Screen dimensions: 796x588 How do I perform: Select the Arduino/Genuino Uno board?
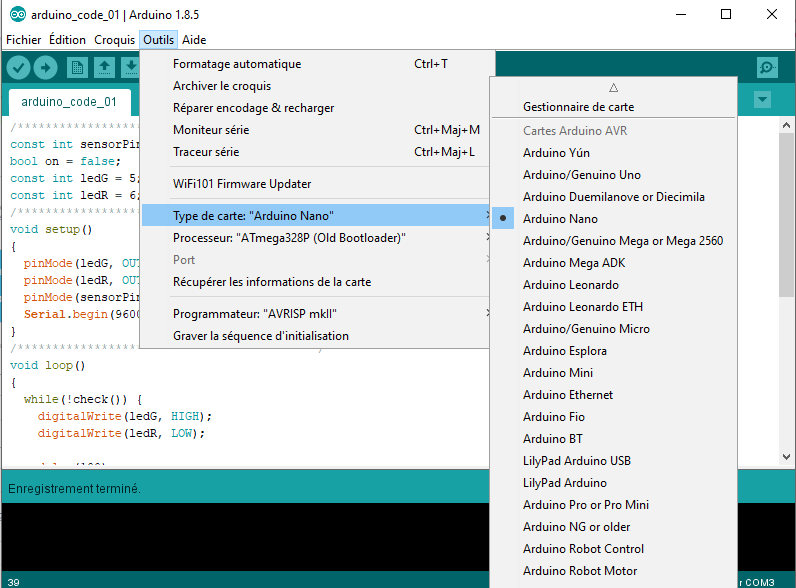pyautogui.click(x=613, y=175)
